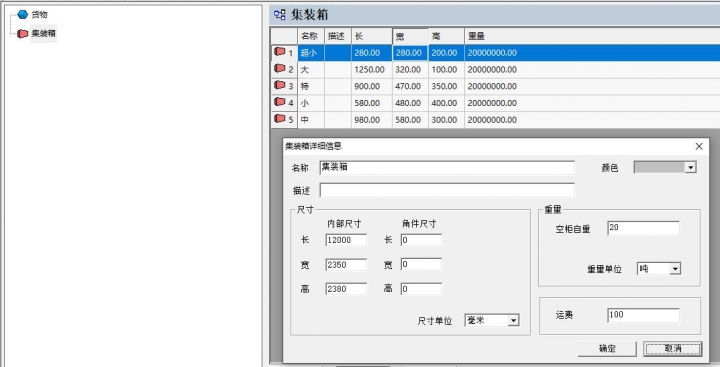Select the row named 中
The width and height of the screenshot is (720, 367).
(495, 120)
